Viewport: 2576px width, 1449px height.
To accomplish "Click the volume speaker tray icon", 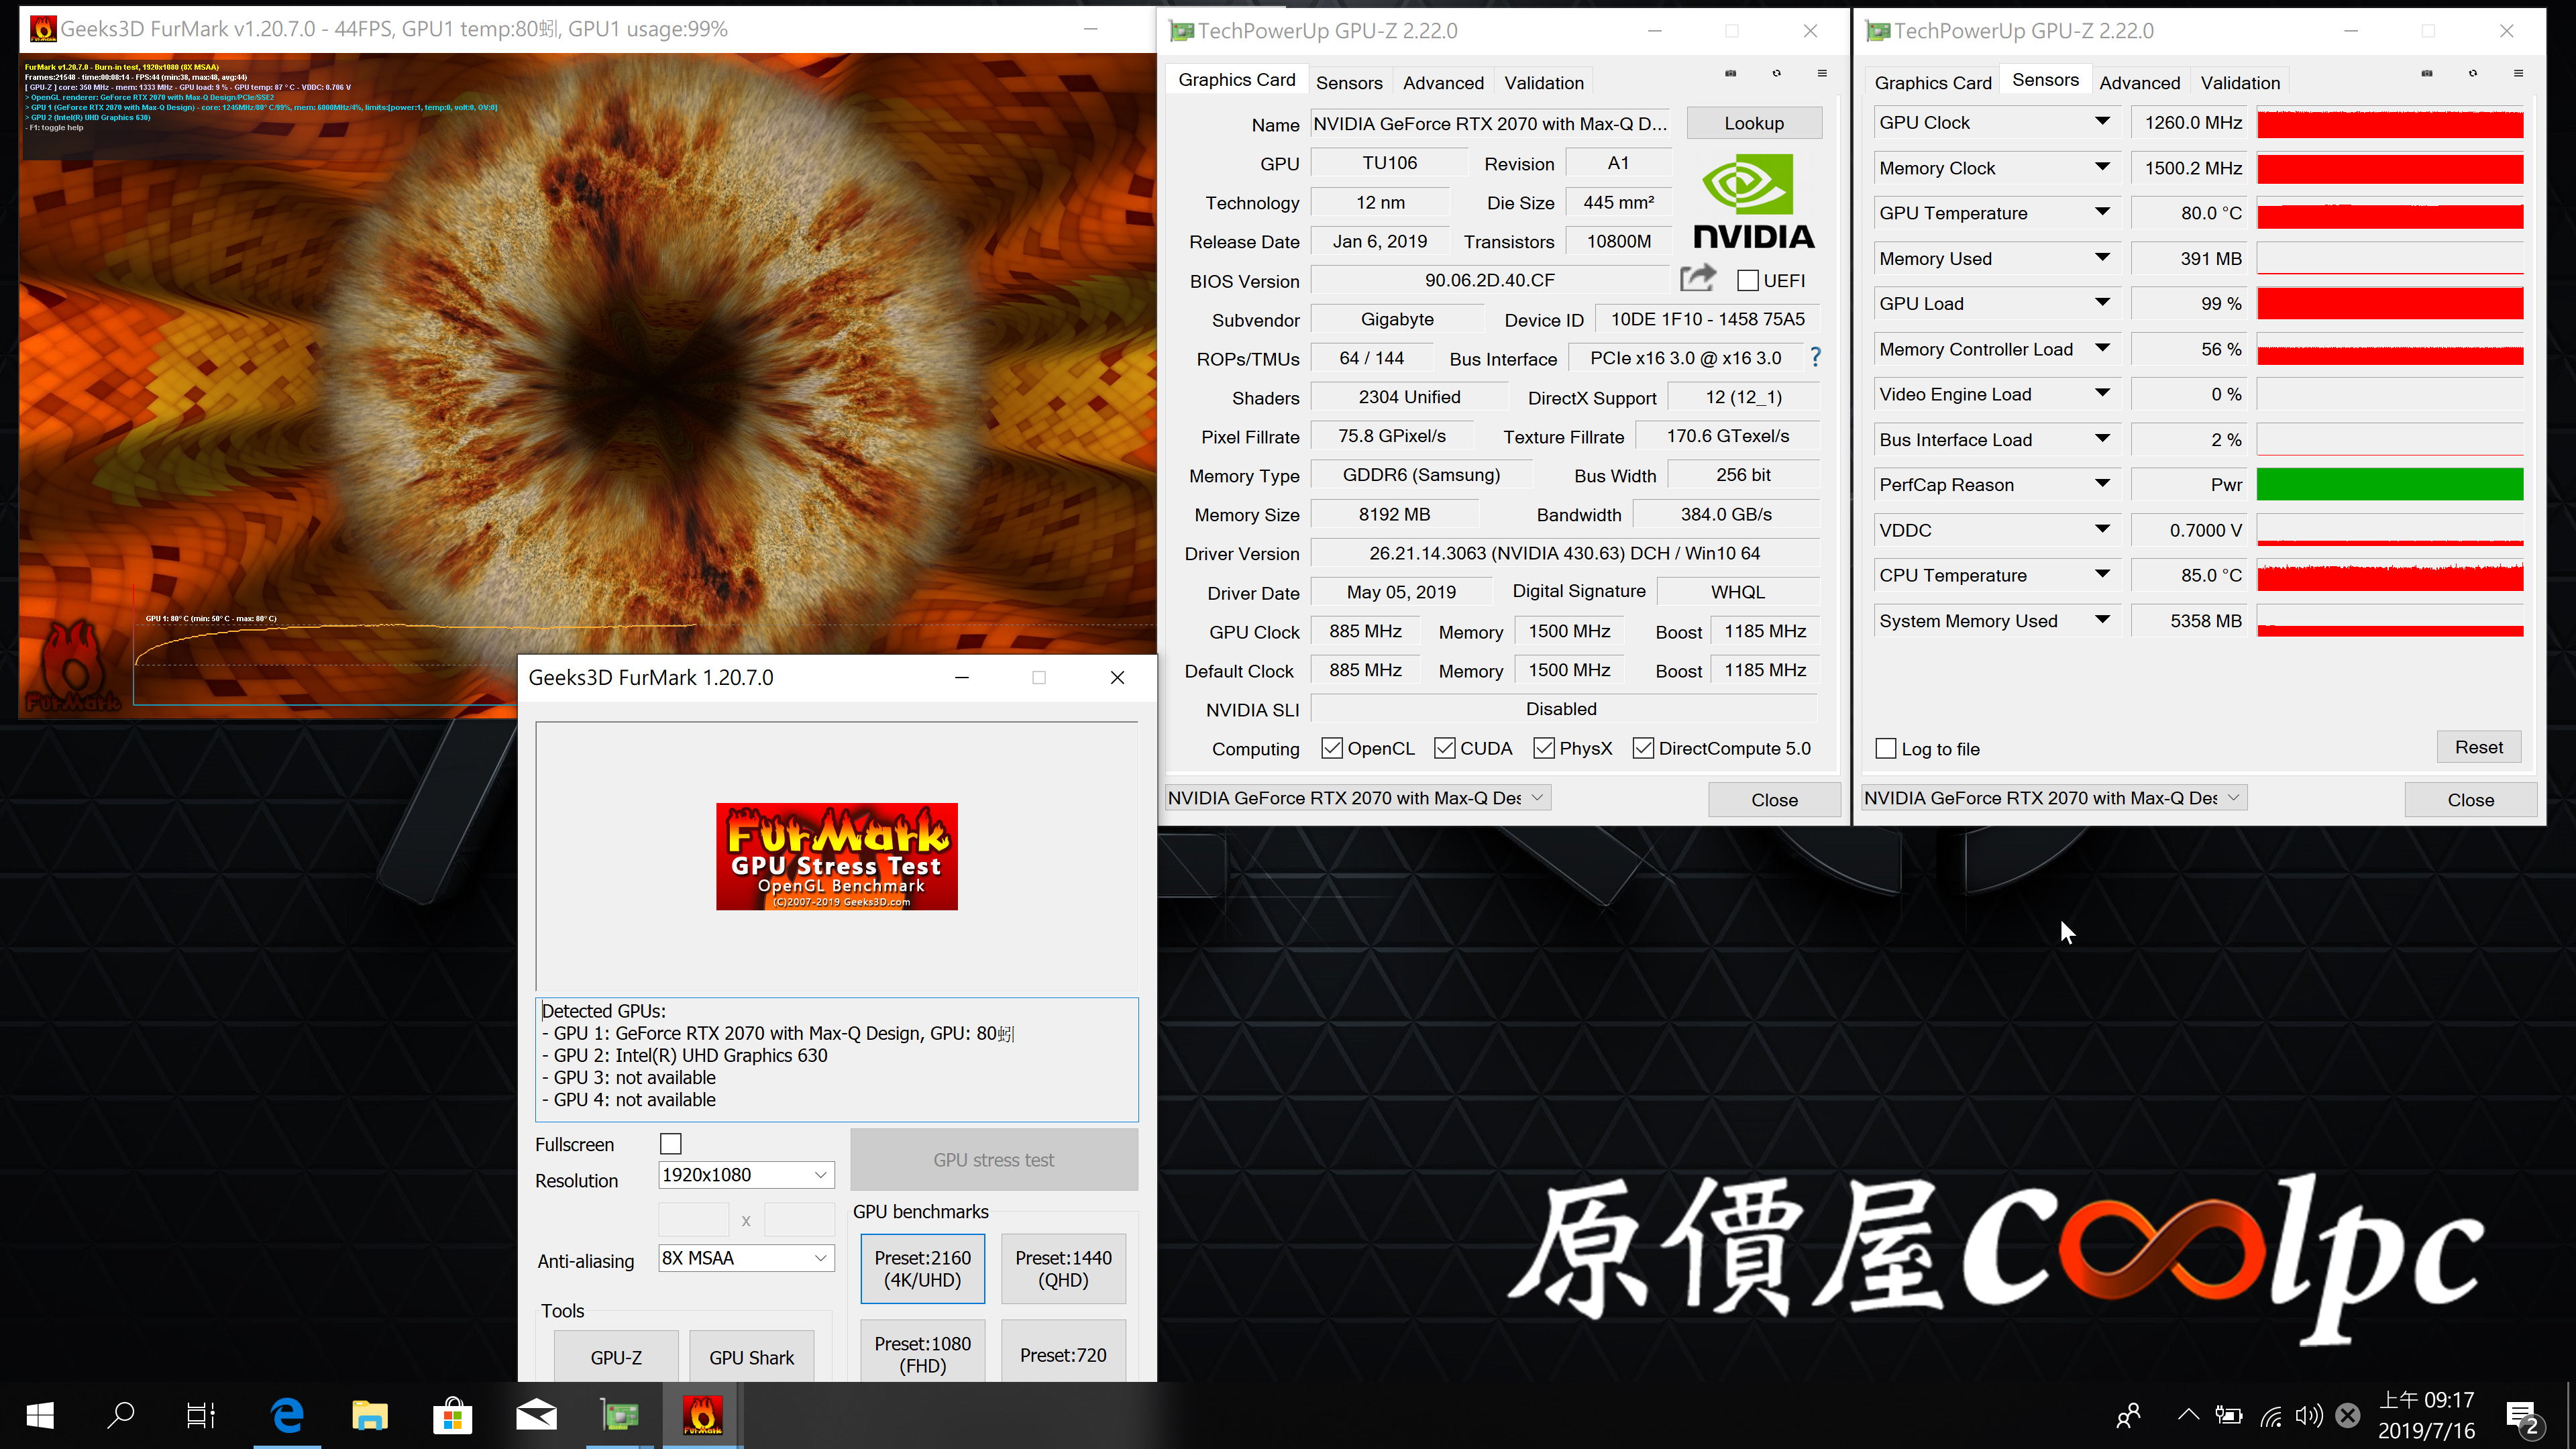I will (x=2309, y=1415).
